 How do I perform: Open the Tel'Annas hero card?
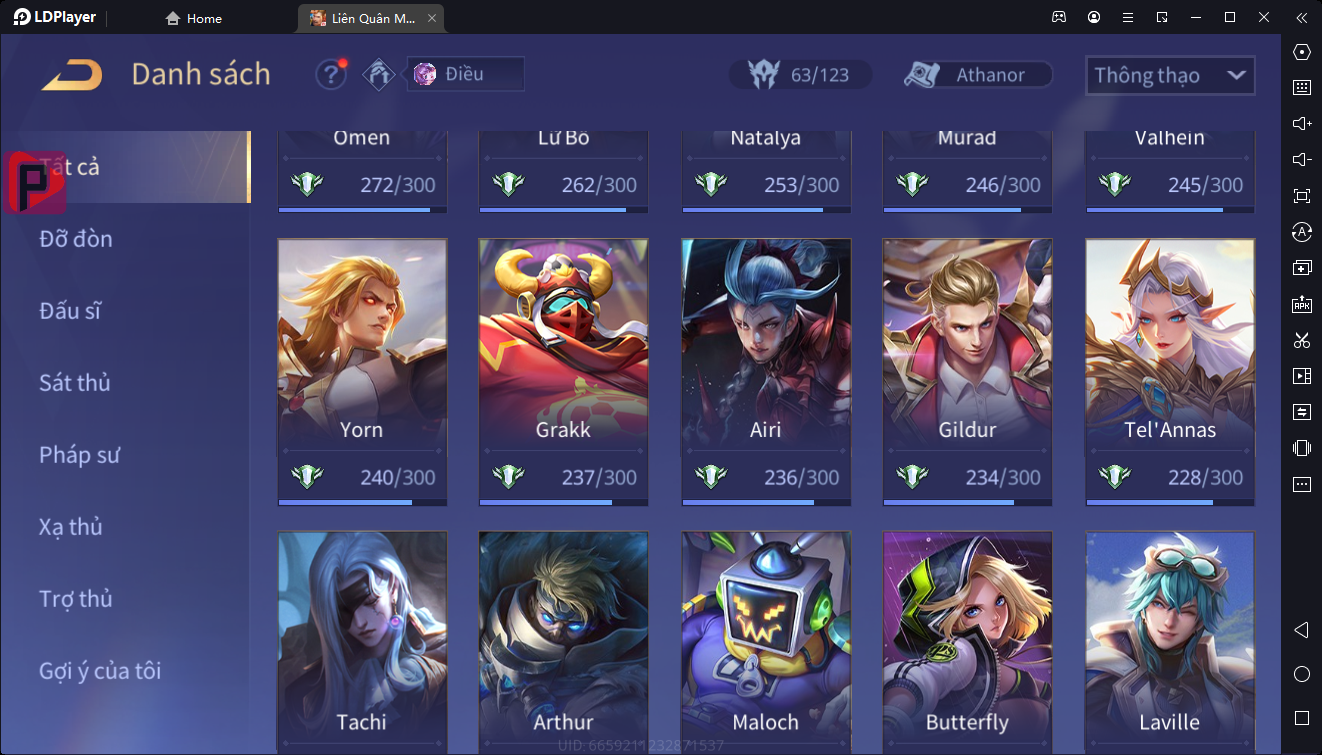[1170, 372]
